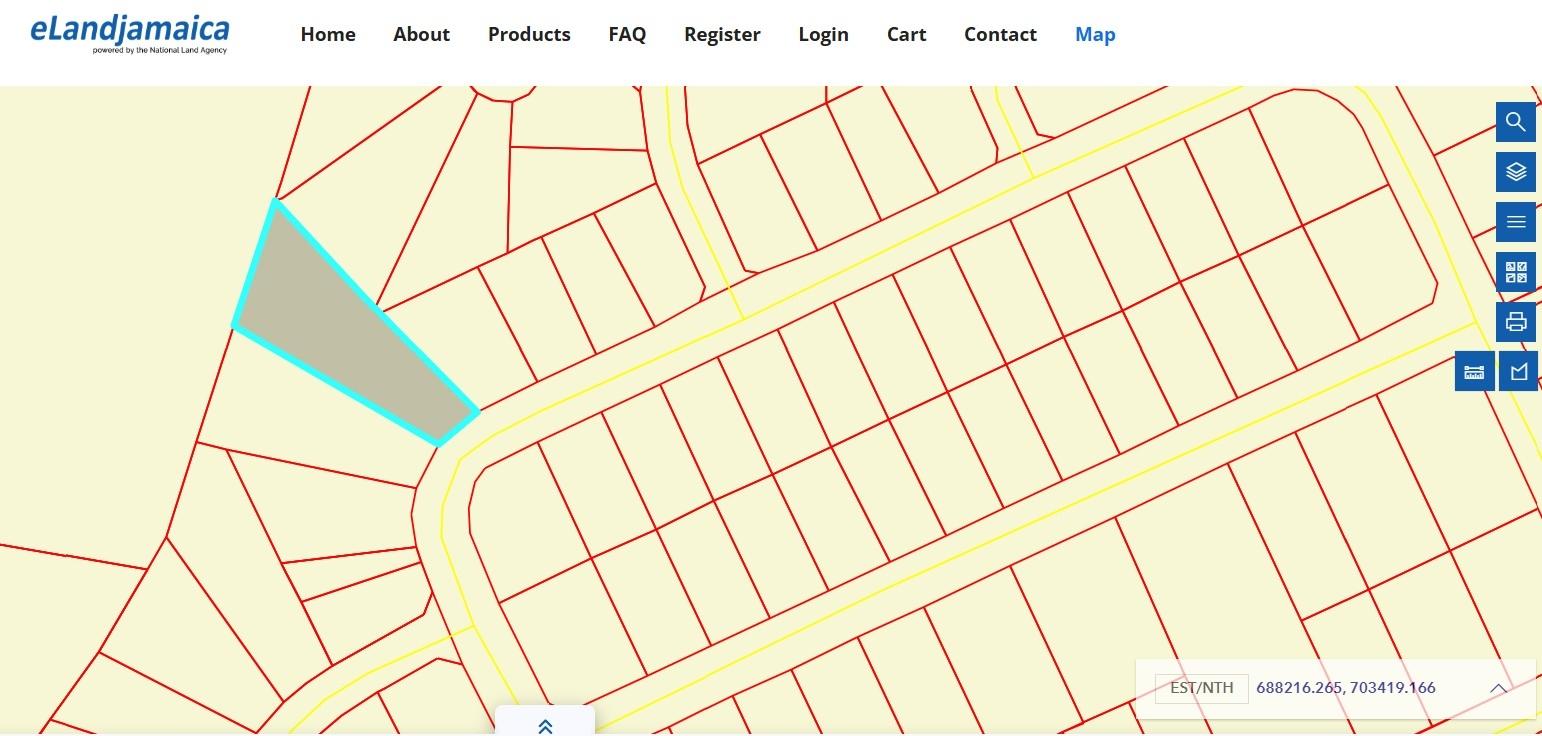
Task: Select the polygon draw tool icon
Action: tap(1519, 372)
